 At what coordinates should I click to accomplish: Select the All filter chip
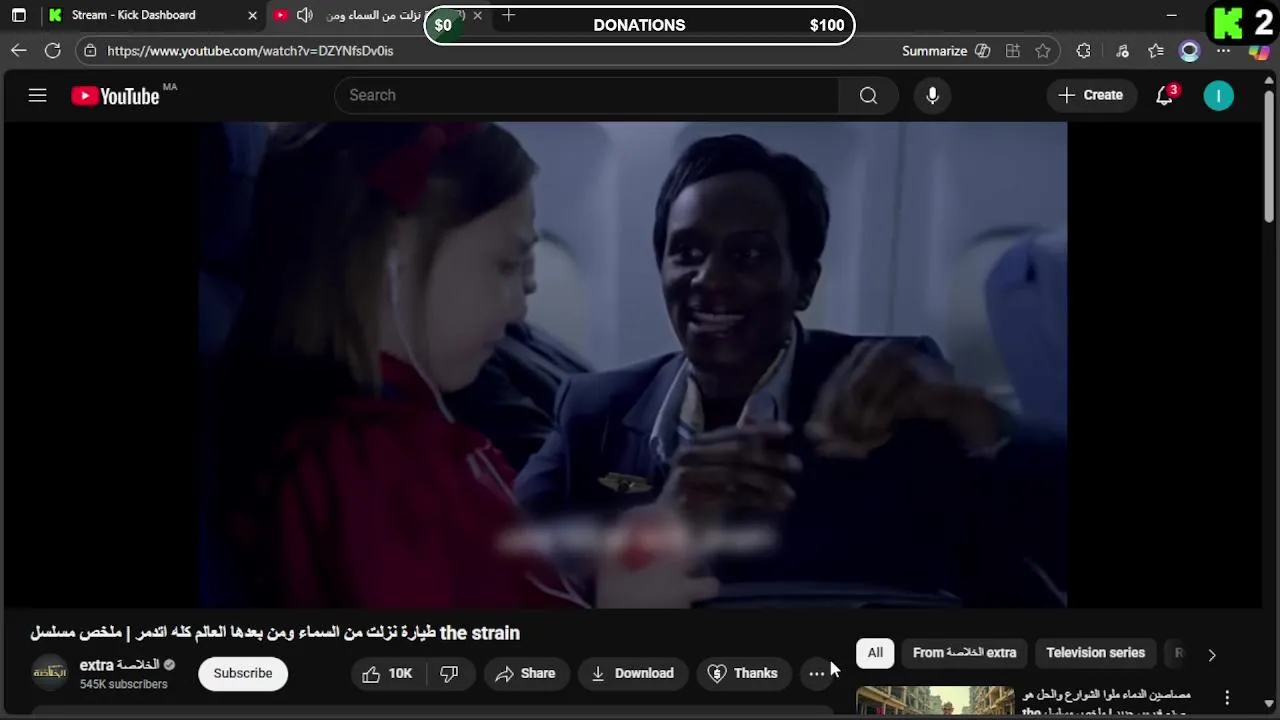[x=875, y=653]
